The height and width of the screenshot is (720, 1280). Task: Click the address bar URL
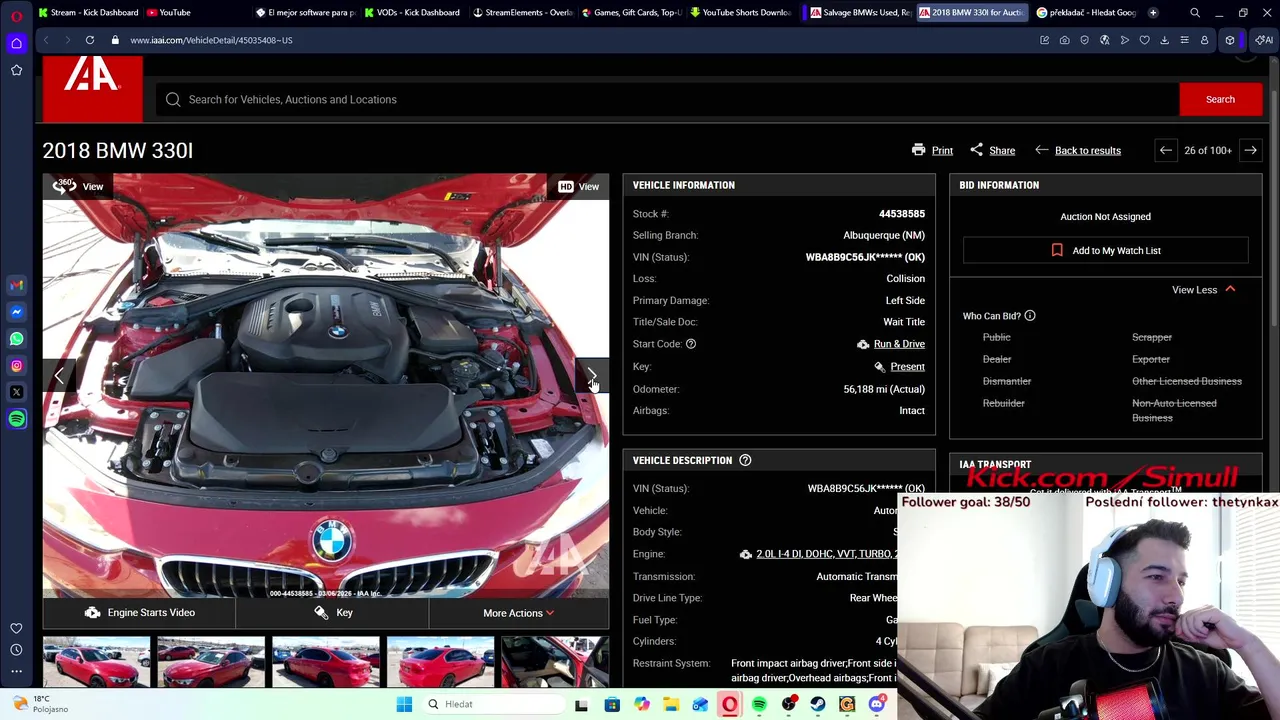coord(211,40)
